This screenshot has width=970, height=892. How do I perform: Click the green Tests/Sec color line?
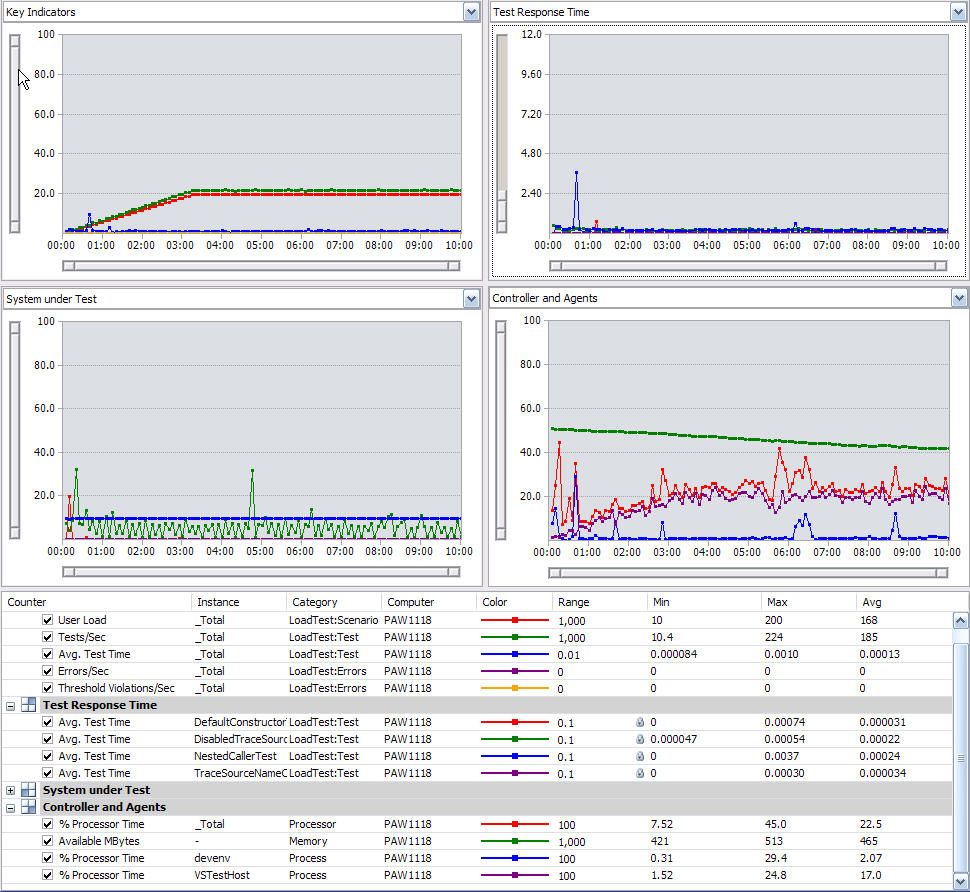pyautogui.click(x=515, y=637)
